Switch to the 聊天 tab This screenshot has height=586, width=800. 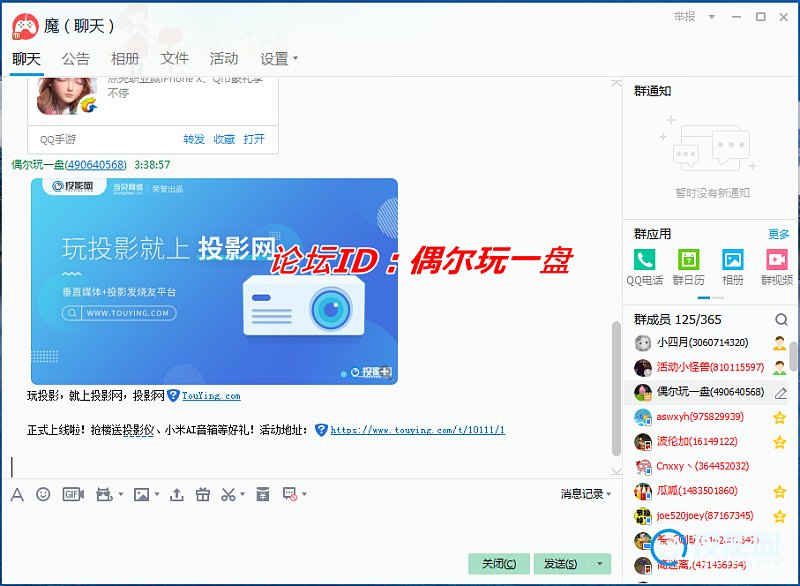click(x=27, y=59)
